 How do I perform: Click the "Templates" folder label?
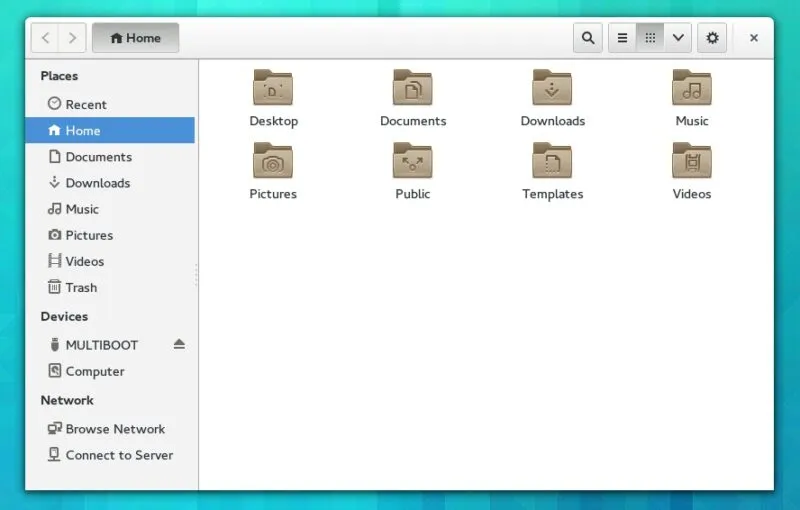pos(553,194)
